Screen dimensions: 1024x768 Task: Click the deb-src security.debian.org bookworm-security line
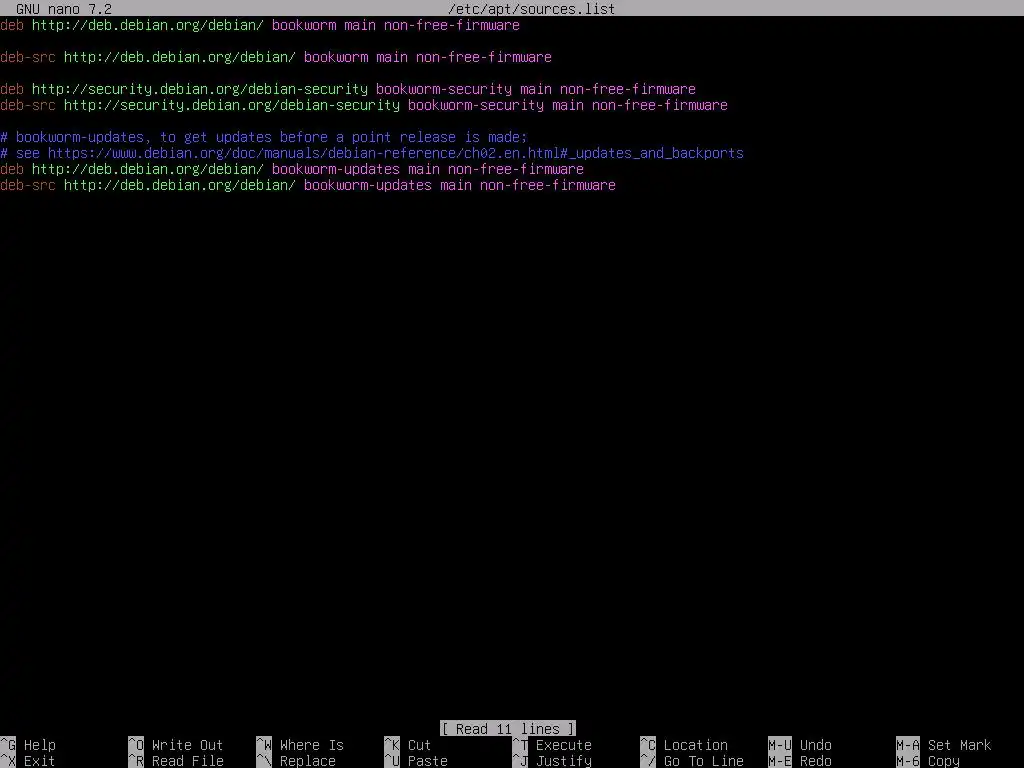click(364, 105)
